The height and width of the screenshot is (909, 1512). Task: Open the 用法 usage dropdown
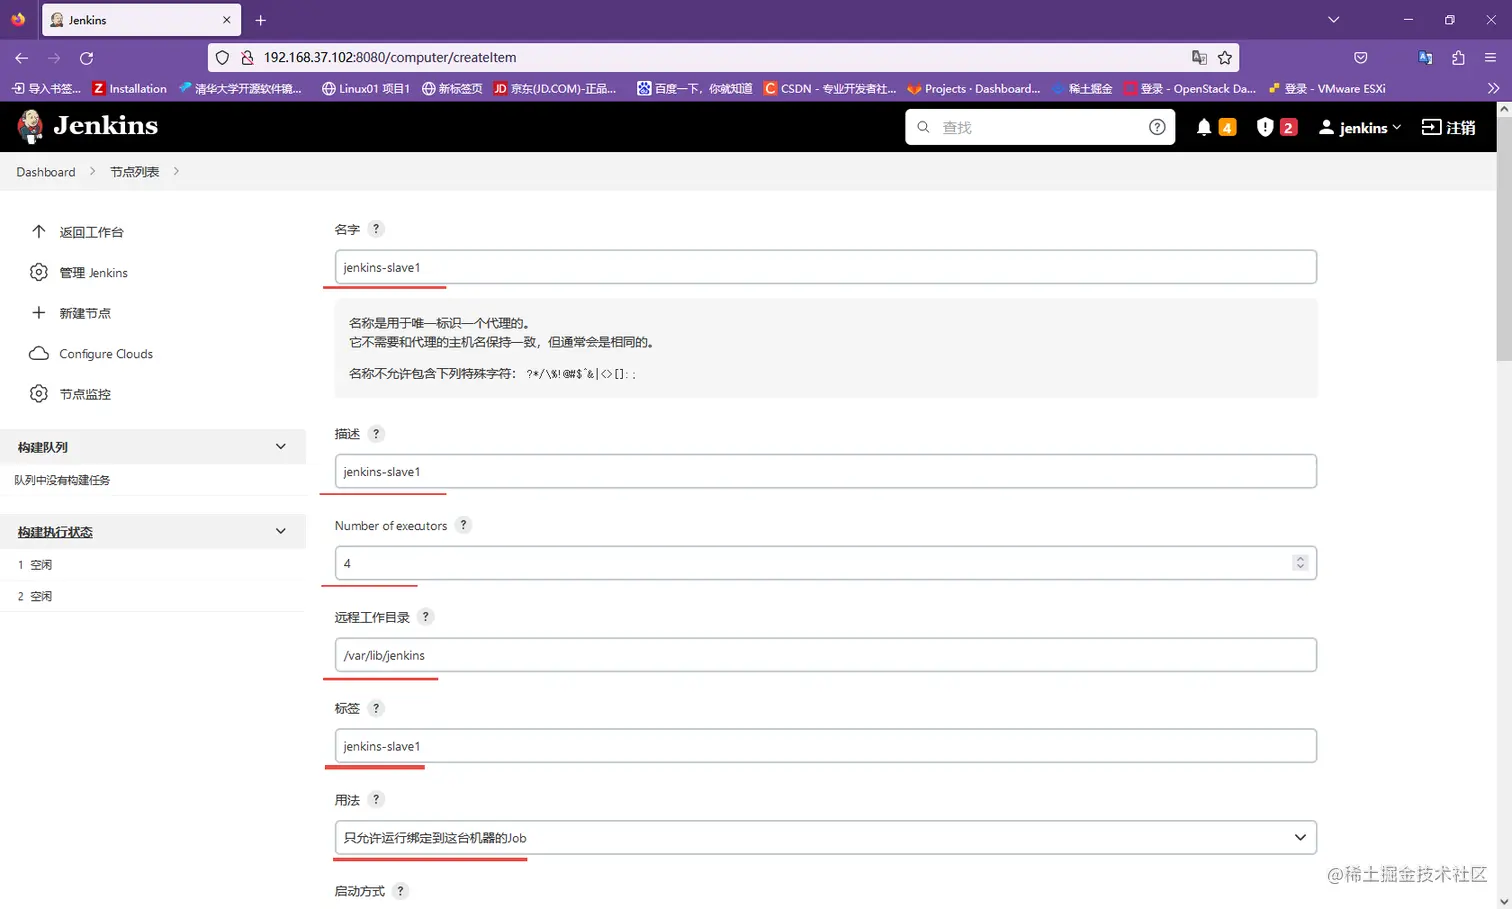point(826,838)
